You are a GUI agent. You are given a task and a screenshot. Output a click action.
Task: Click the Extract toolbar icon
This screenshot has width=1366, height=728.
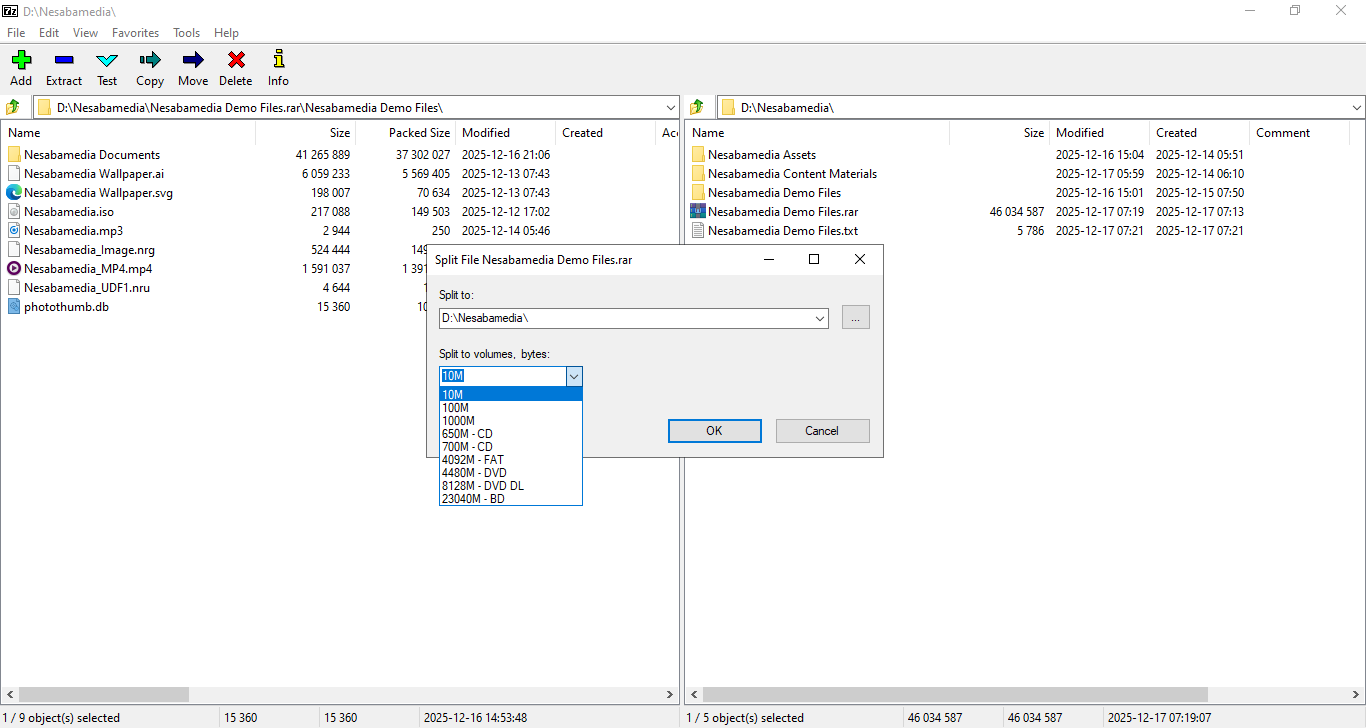pyautogui.click(x=64, y=61)
